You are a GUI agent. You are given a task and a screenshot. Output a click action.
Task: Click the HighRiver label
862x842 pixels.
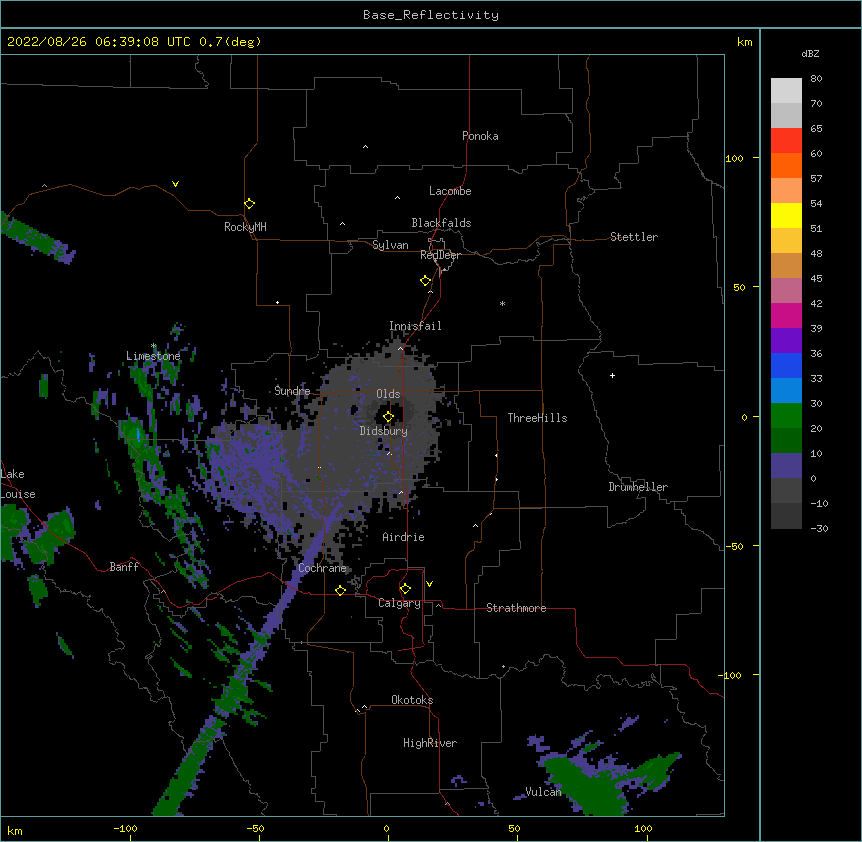pyautogui.click(x=430, y=743)
